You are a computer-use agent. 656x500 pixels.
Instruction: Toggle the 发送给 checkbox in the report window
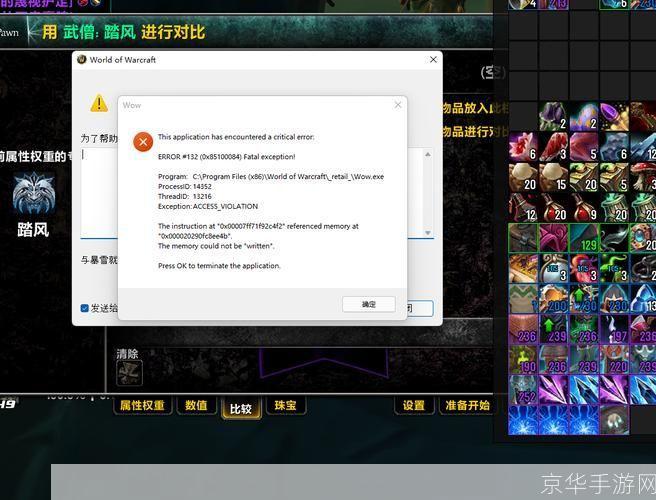tap(85, 308)
